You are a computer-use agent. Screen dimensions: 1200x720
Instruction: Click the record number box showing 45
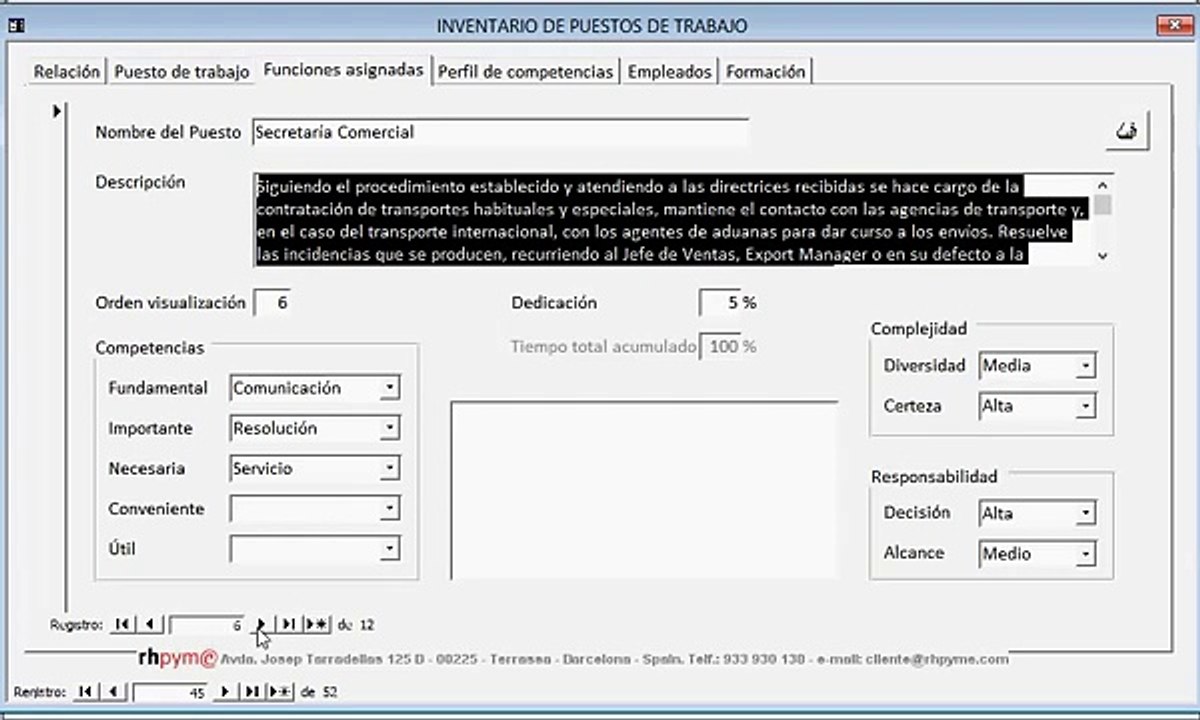click(169, 692)
